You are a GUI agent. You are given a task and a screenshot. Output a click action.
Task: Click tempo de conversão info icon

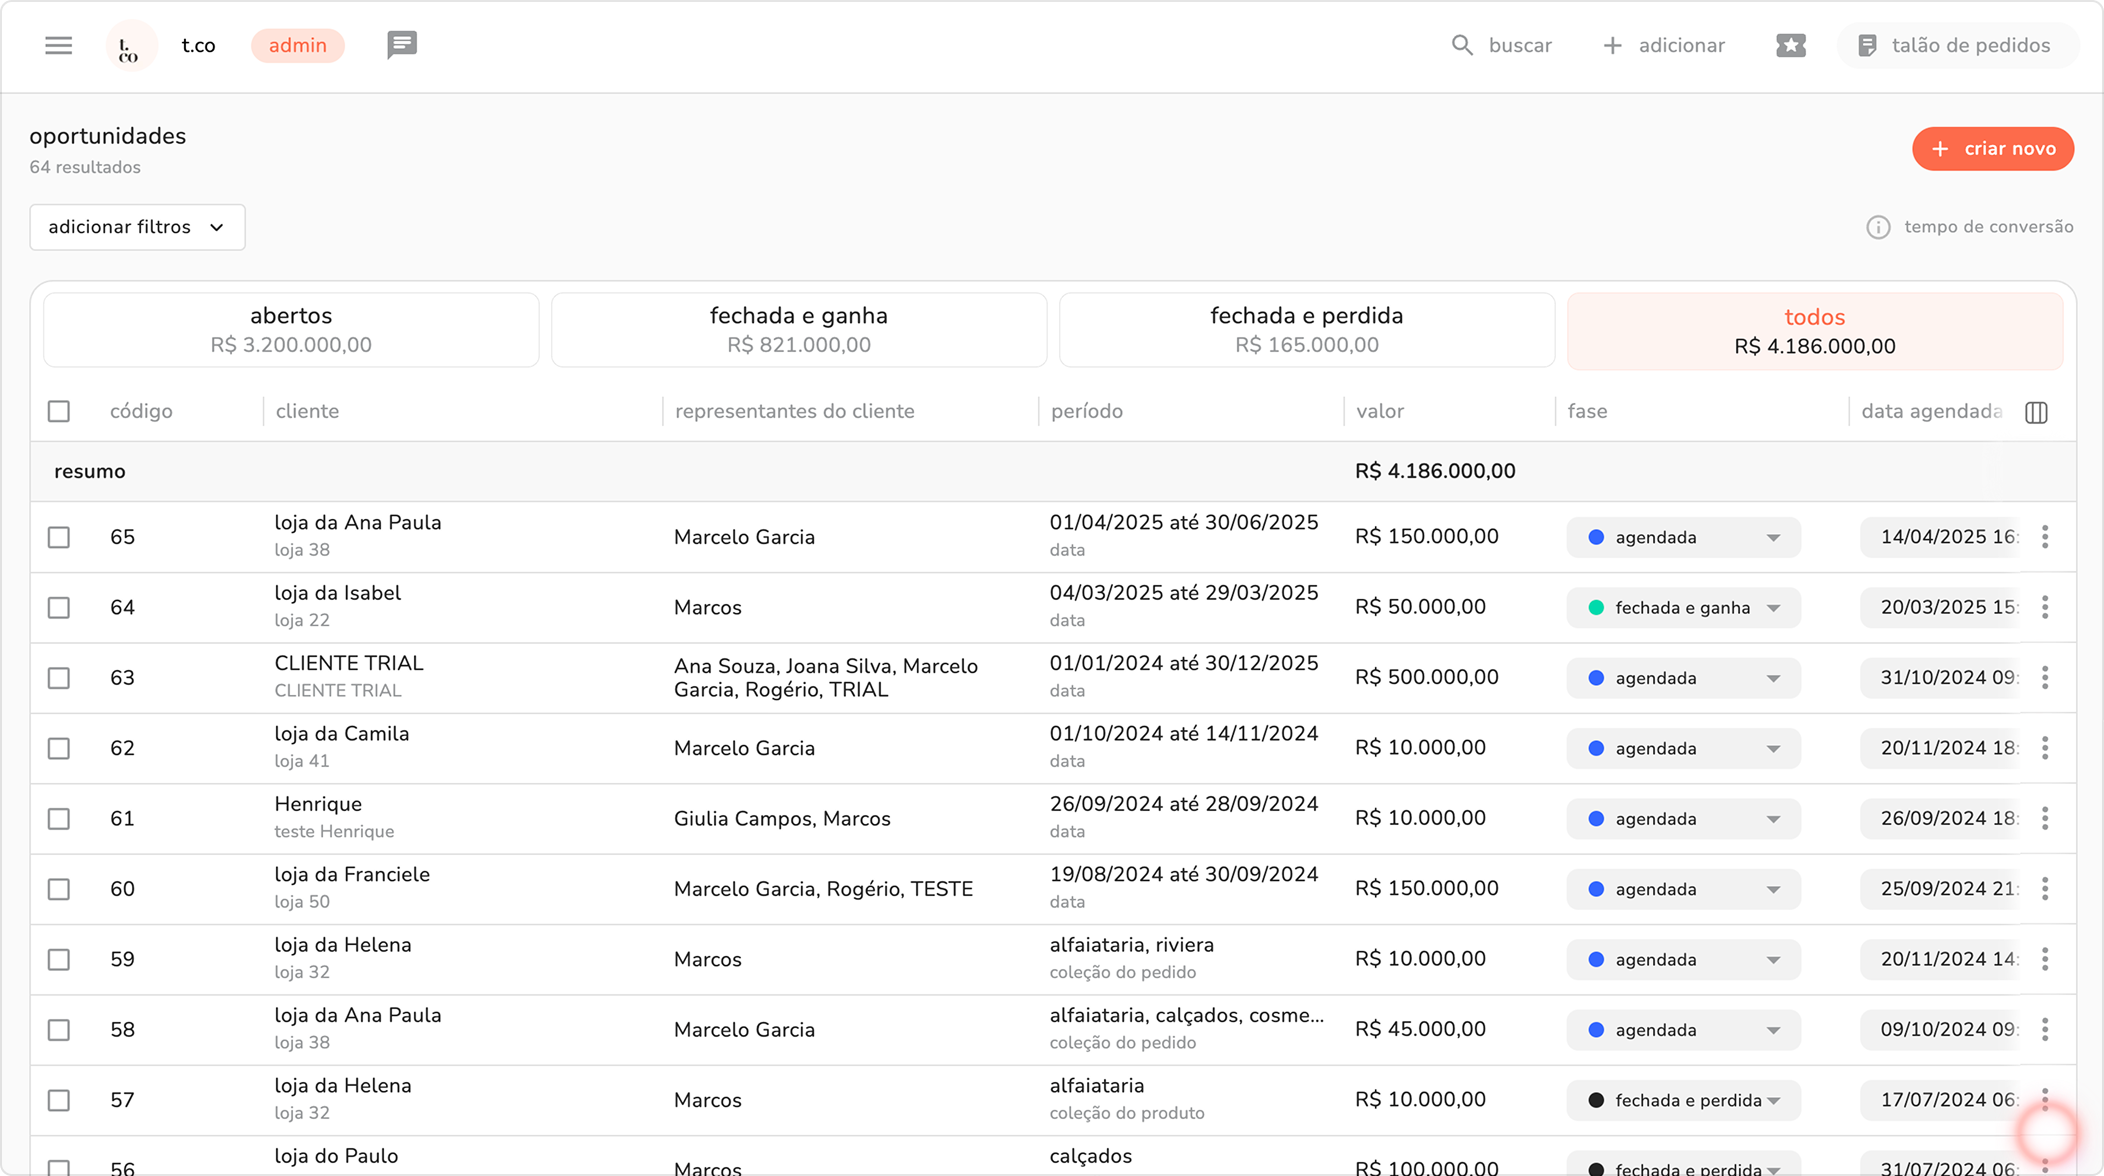(x=1878, y=227)
